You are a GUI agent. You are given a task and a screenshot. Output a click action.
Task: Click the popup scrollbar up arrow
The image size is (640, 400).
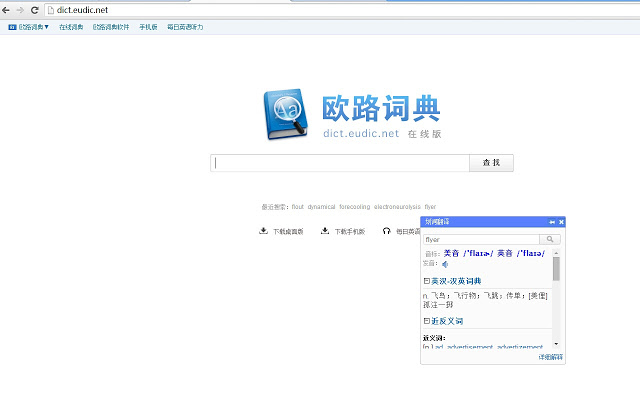(x=556, y=253)
